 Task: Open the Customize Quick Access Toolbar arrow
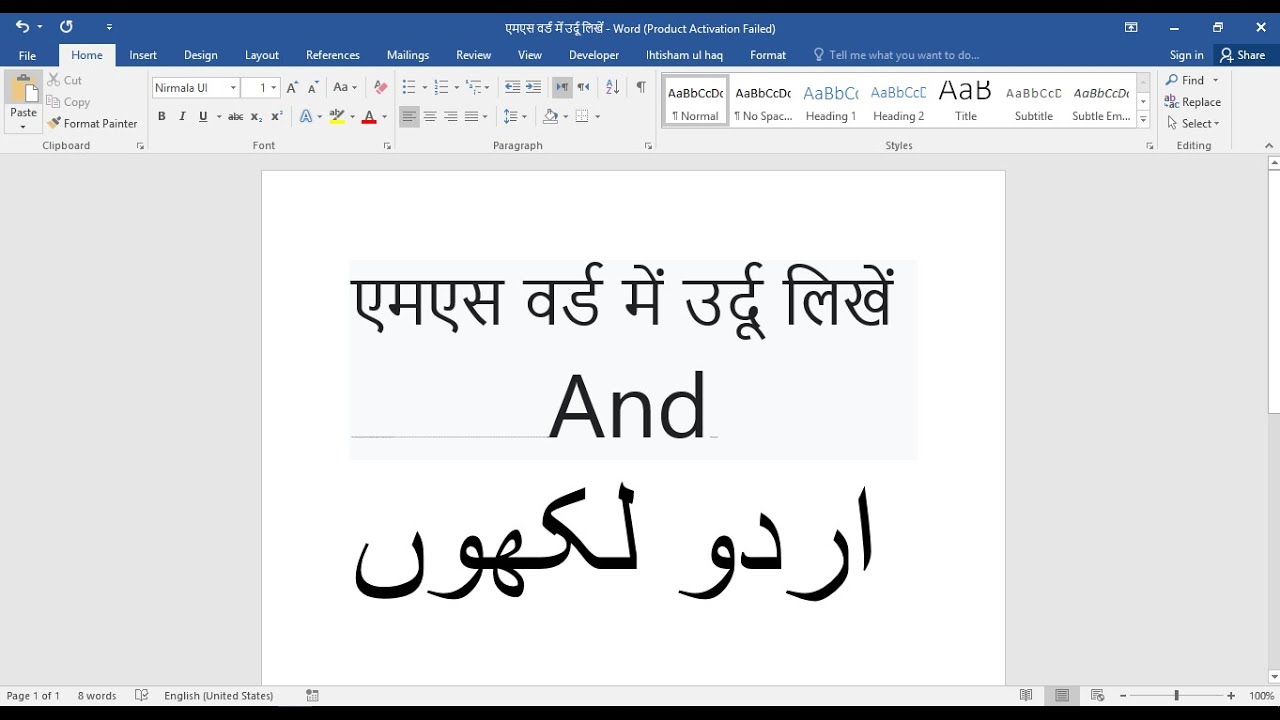tap(109, 27)
